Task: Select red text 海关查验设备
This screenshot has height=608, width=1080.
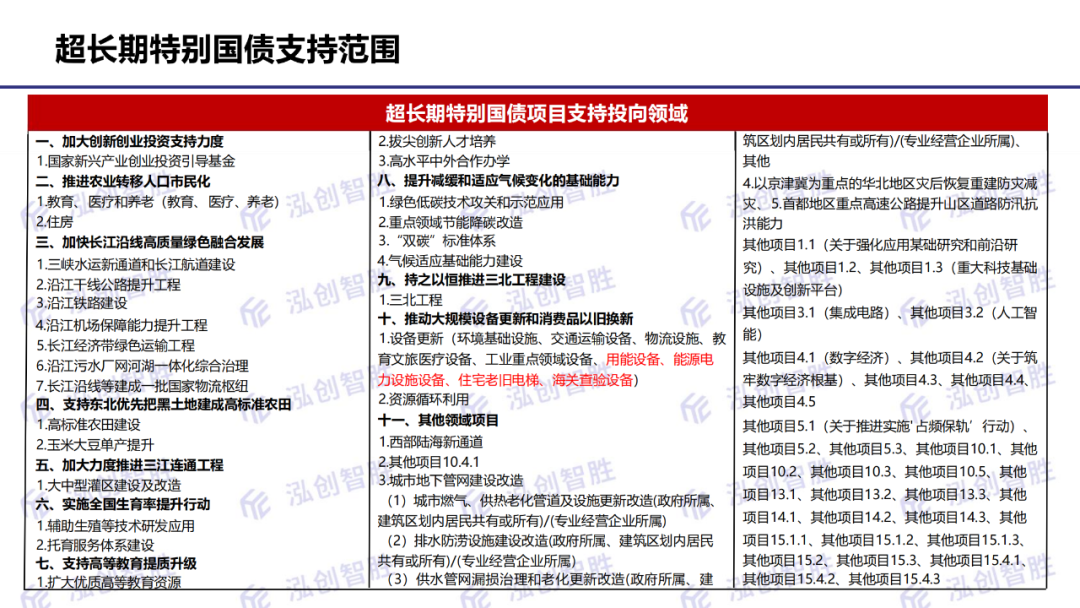Action: coord(593,380)
